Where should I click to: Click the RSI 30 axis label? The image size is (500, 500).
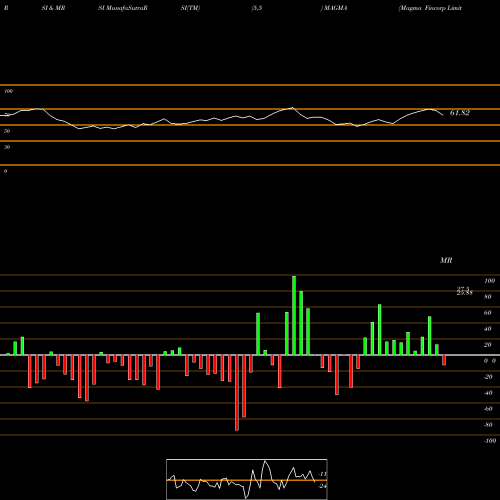point(7,147)
